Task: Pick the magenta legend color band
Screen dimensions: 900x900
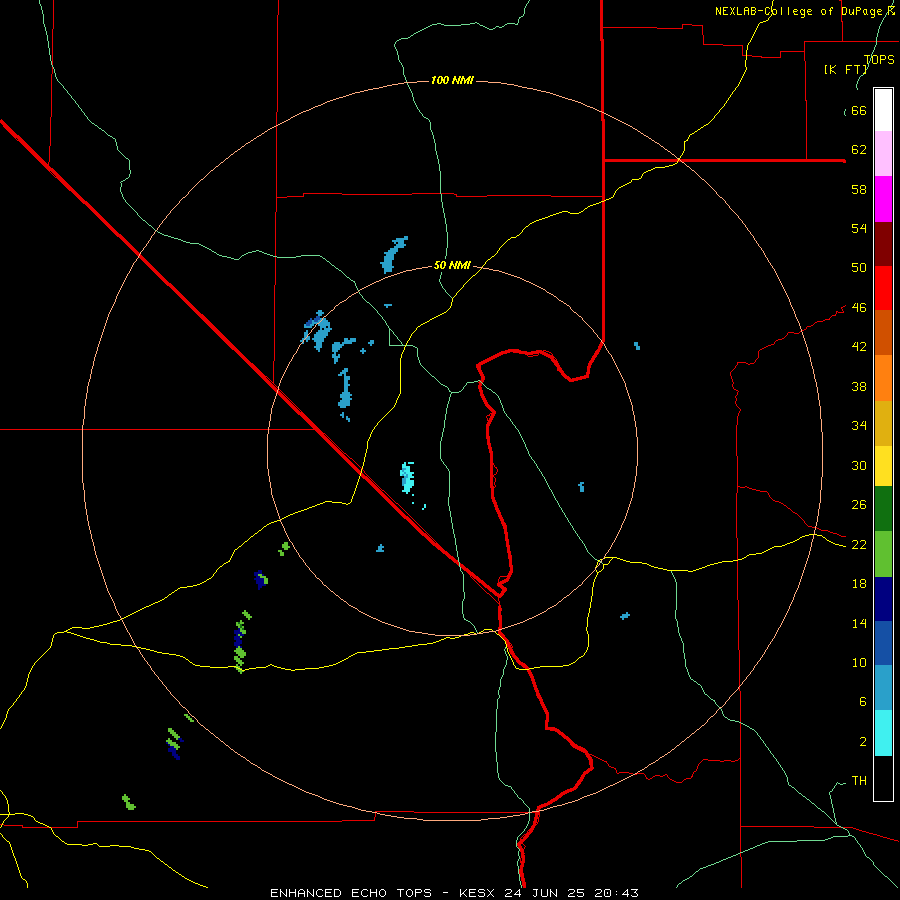Action: tap(883, 199)
